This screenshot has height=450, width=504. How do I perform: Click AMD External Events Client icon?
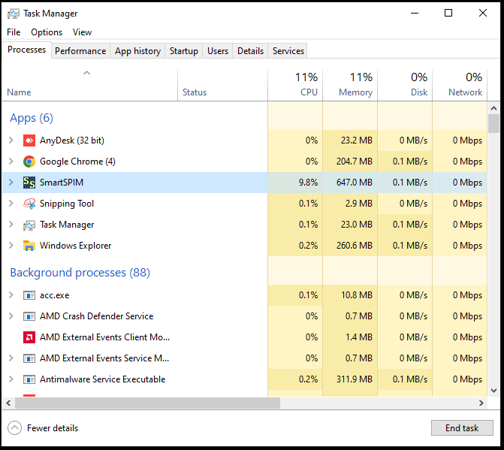[x=29, y=337]
